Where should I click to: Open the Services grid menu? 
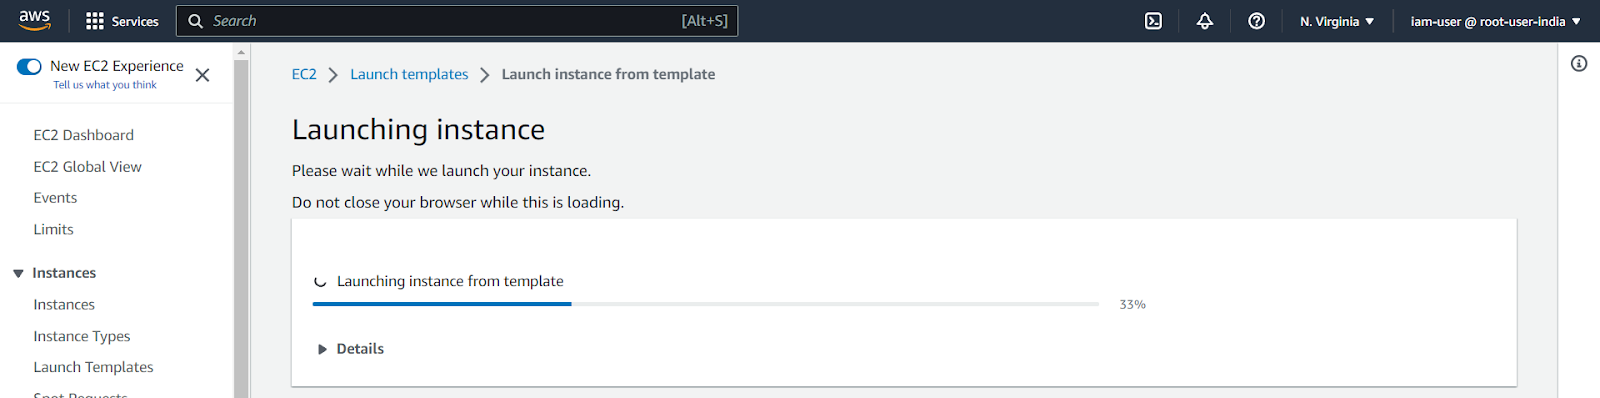122,21
